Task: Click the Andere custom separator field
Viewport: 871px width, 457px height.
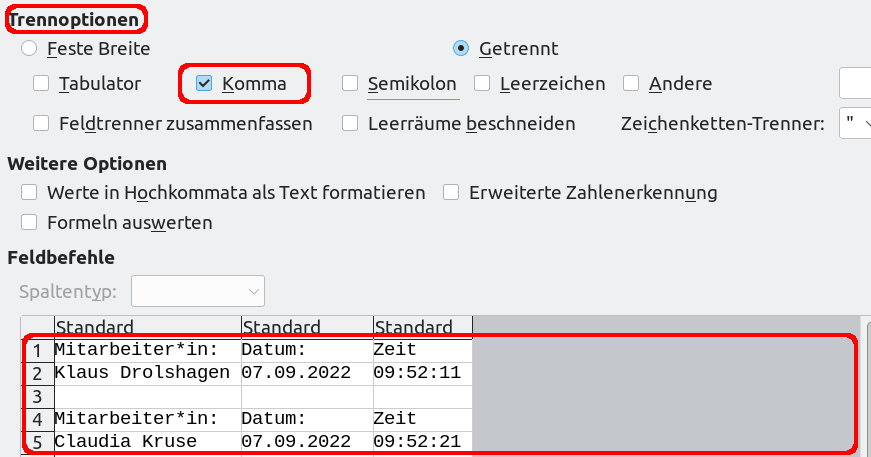Action: click(x=855, y=84)
